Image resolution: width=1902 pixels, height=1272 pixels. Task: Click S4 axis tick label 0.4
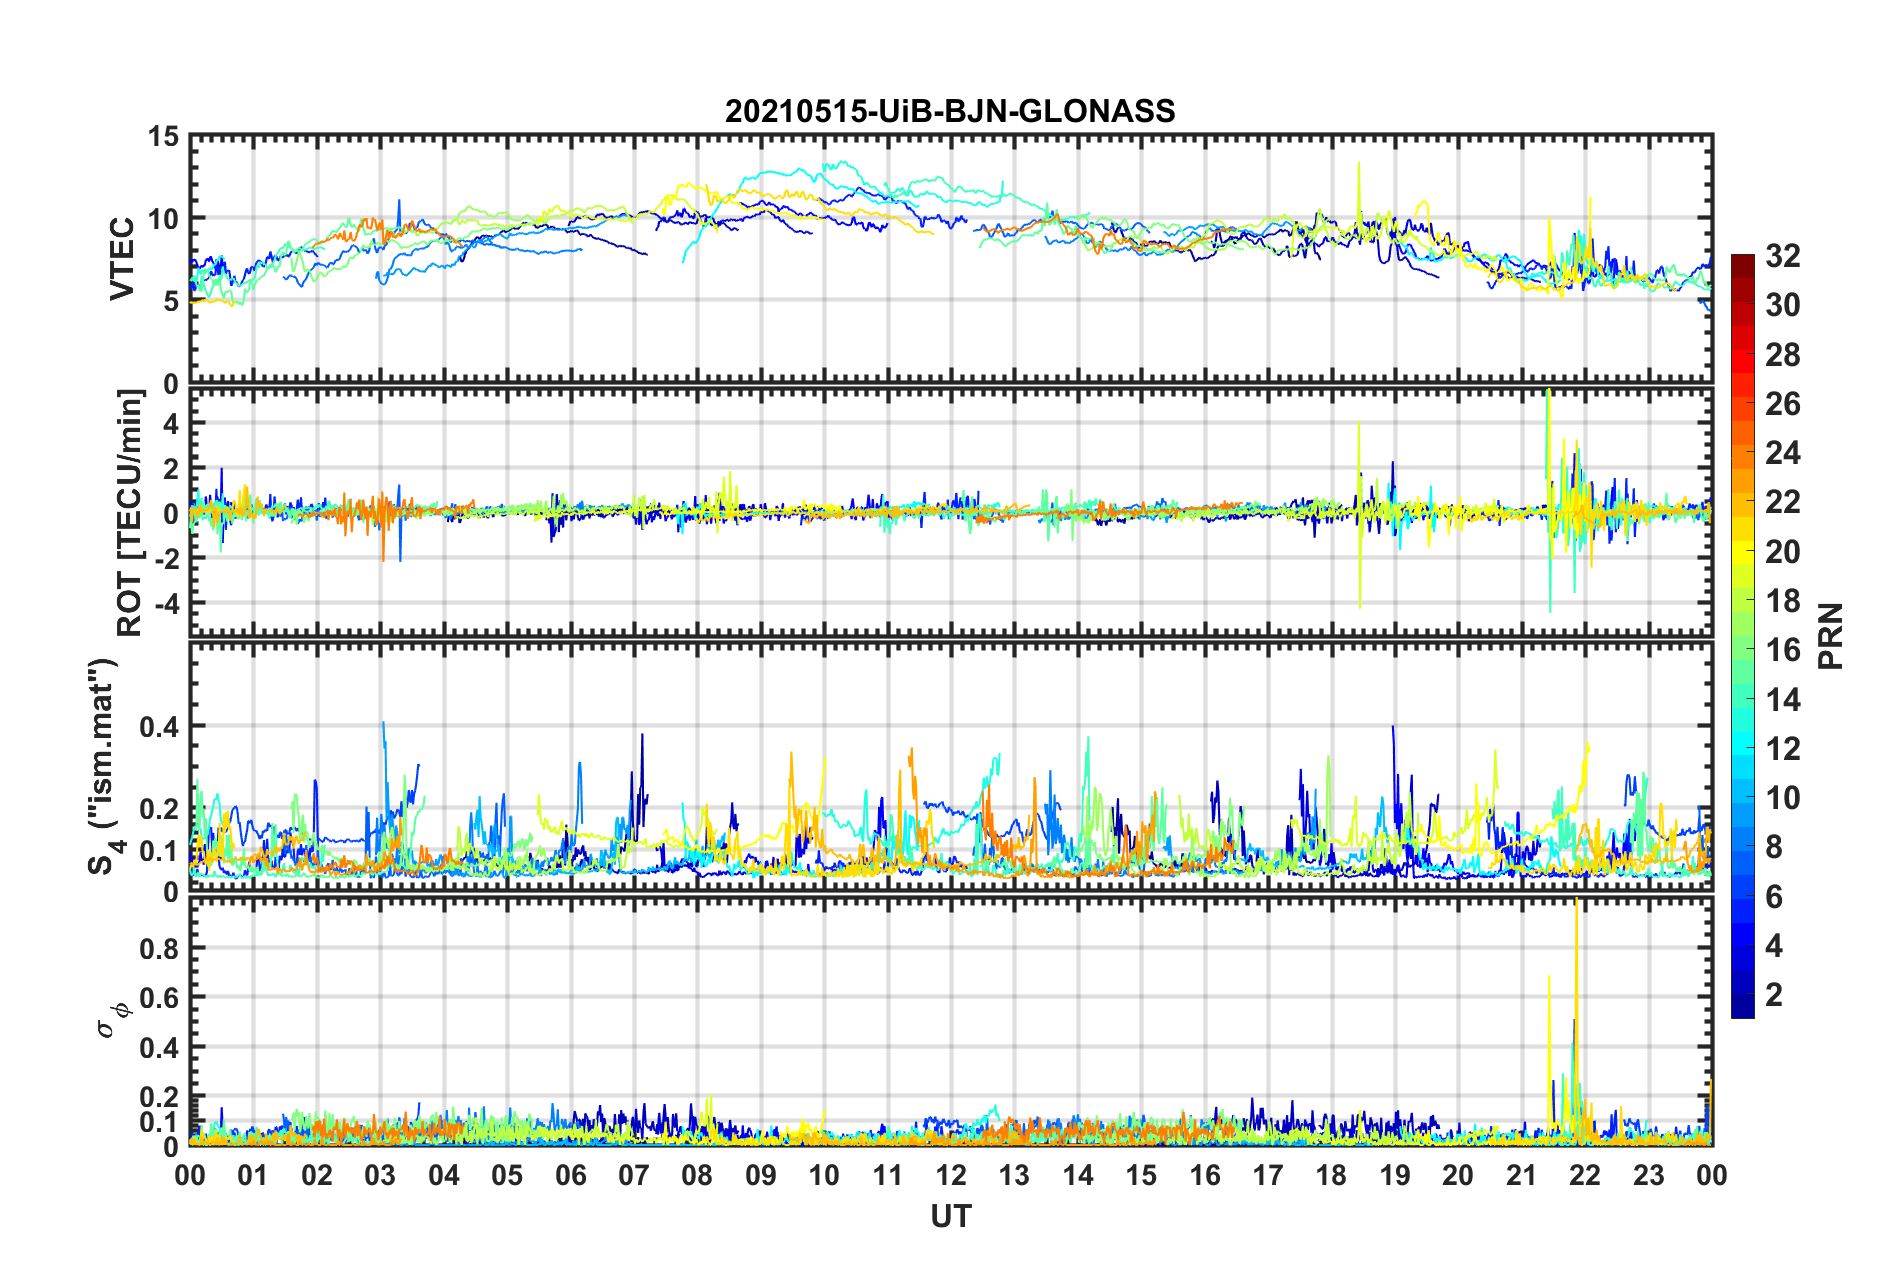tap(159, 727)
